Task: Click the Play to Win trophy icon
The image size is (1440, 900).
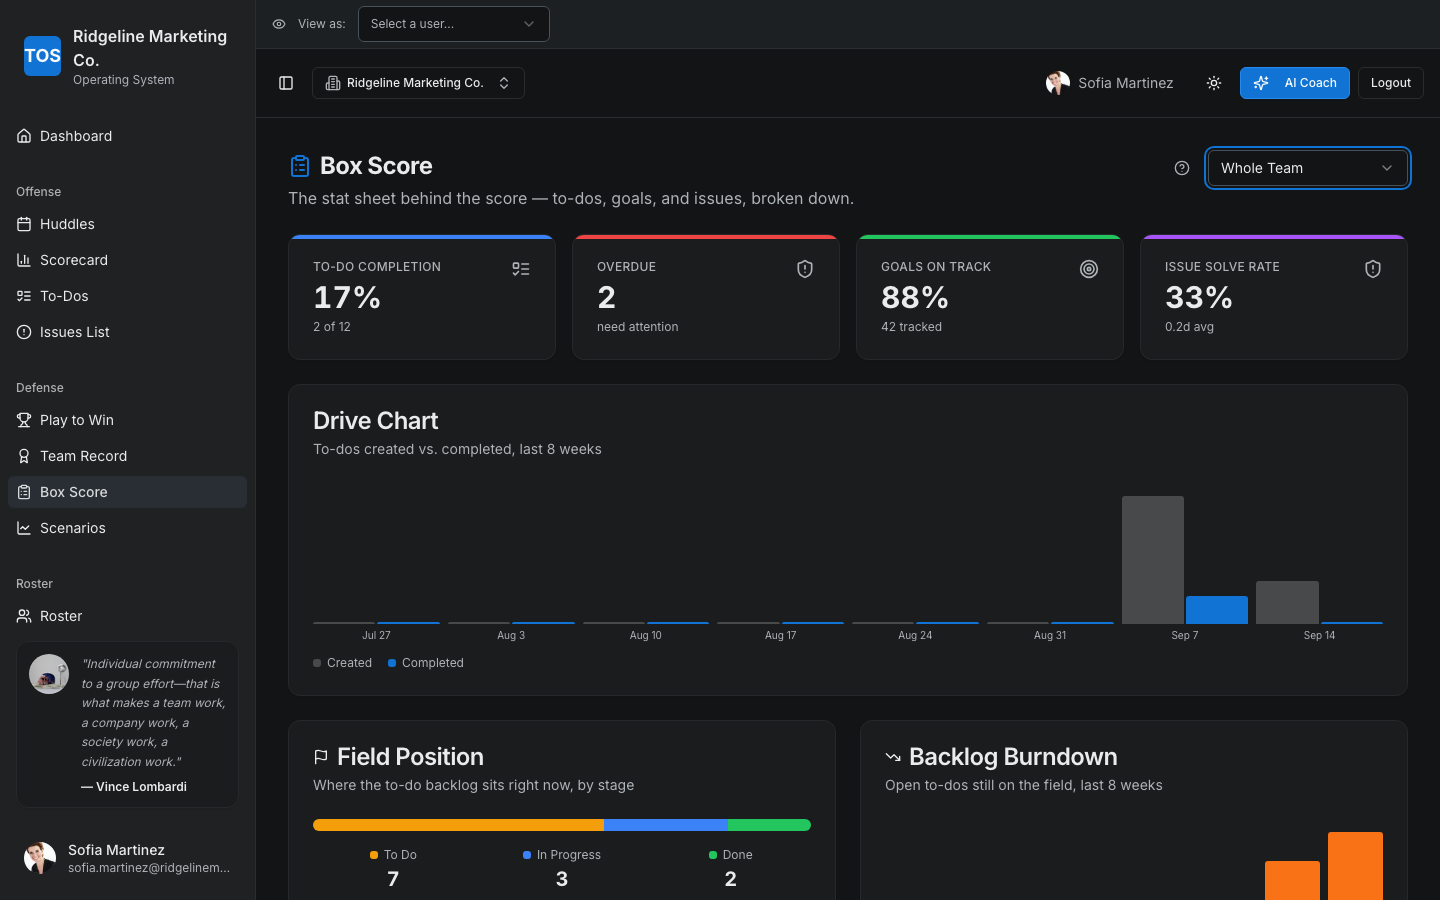Action: click(24, 420)
